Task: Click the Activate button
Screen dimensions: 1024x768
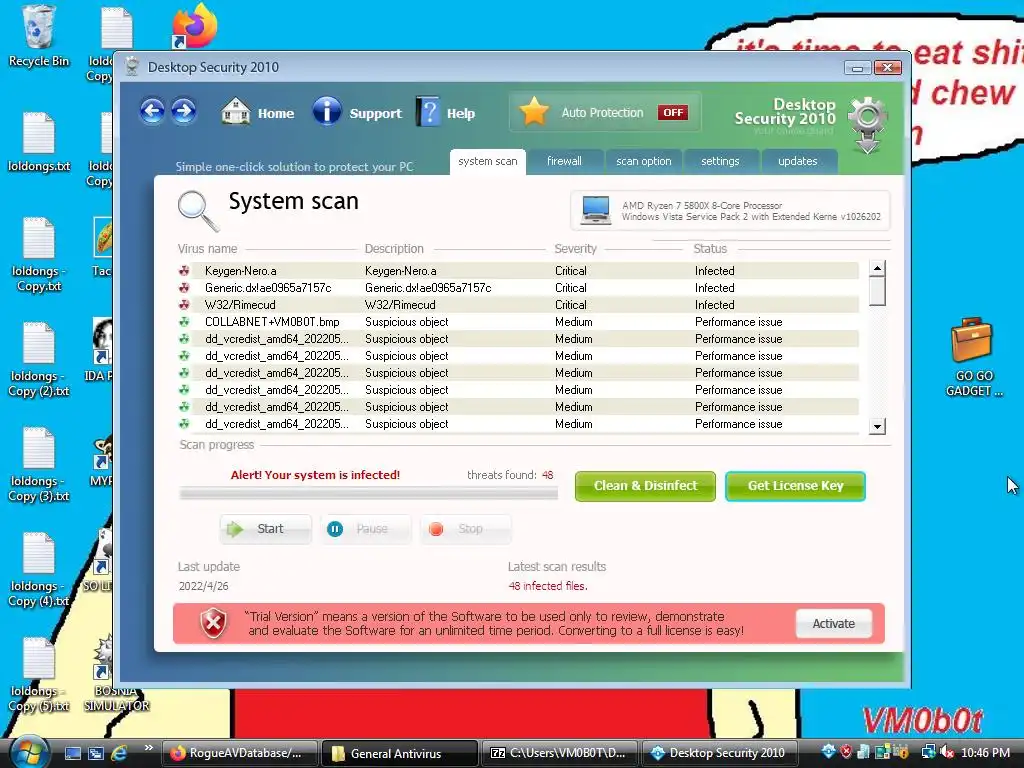Action: tap(833, 624)
